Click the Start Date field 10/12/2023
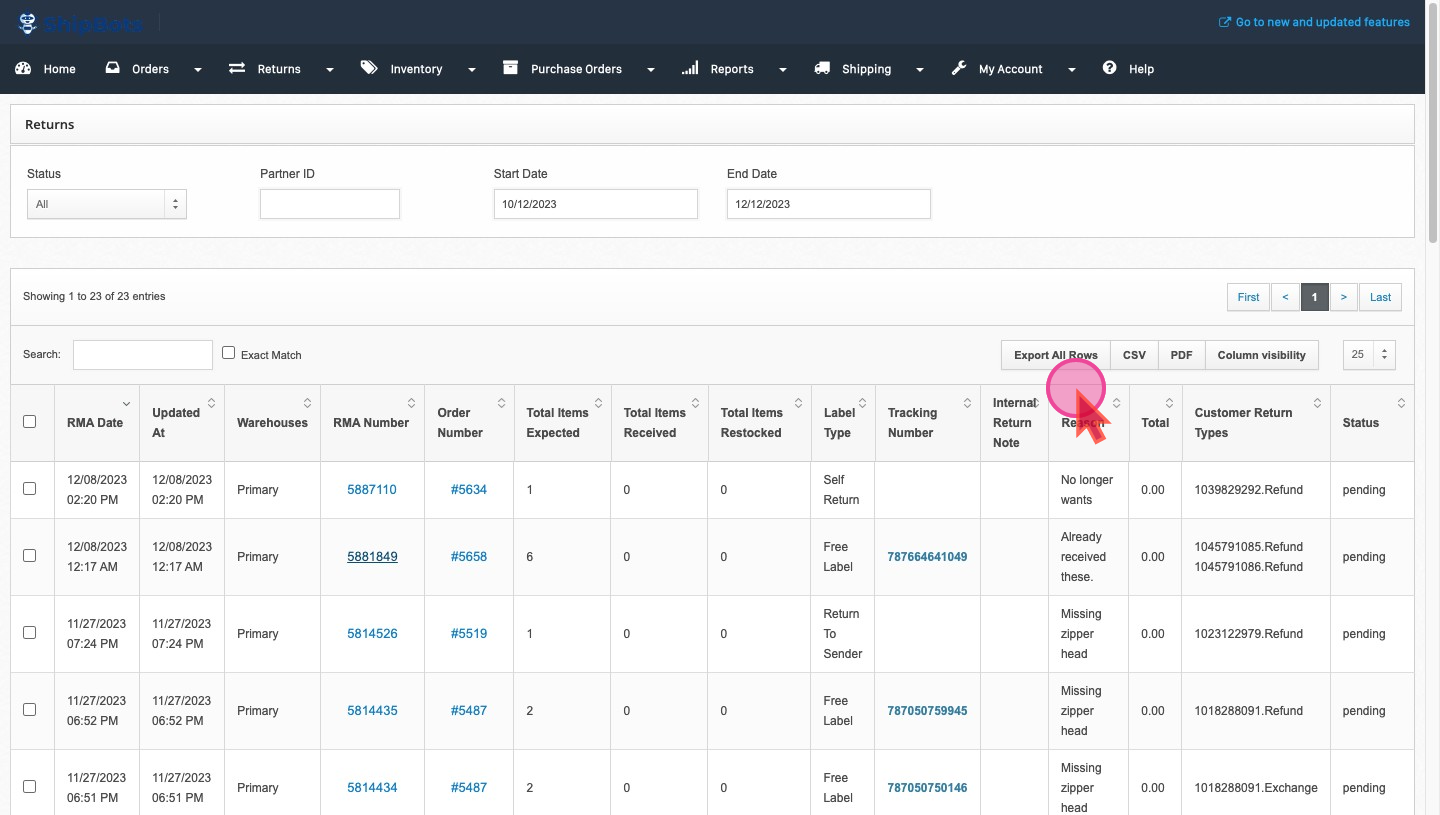Image resolution: width=1440 pixels, height=815 pixels. click(x=596, y=204)
